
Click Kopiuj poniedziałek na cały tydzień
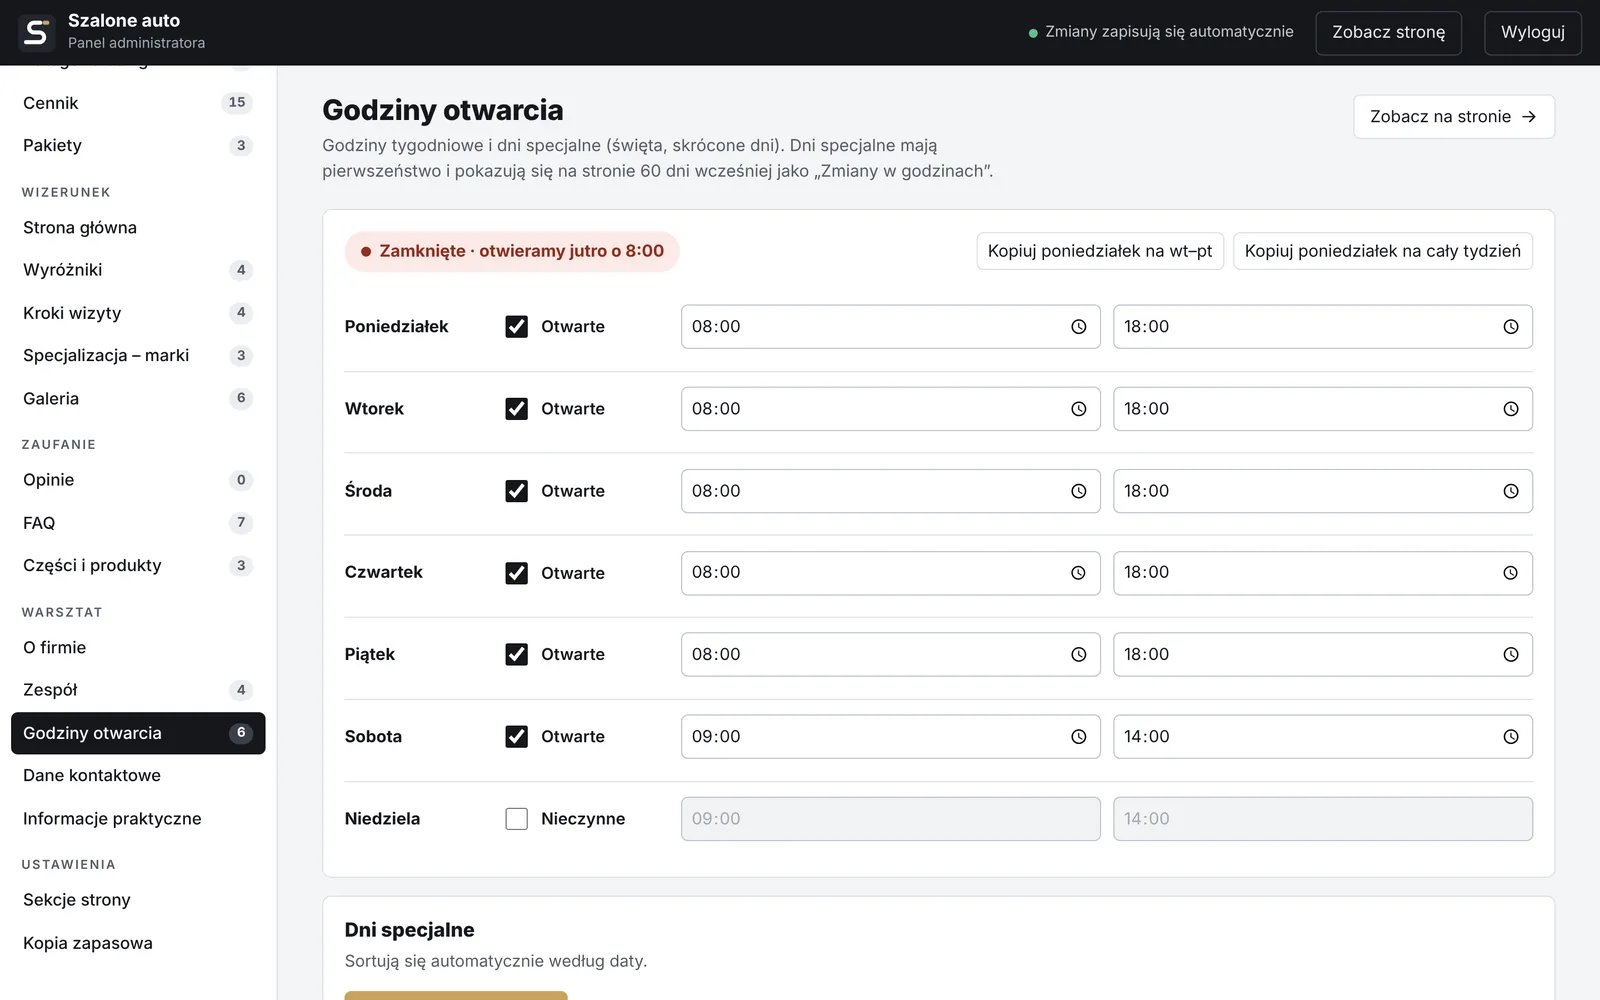click(x=1382, y=251)
